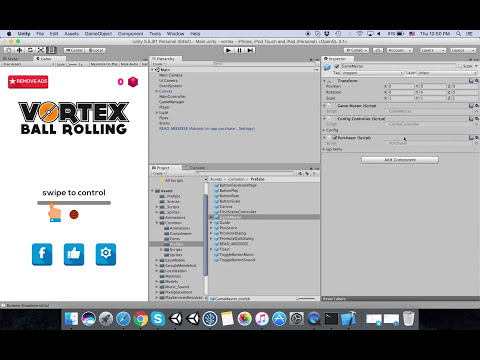Open the cloud services button

(x=378, y=50)
